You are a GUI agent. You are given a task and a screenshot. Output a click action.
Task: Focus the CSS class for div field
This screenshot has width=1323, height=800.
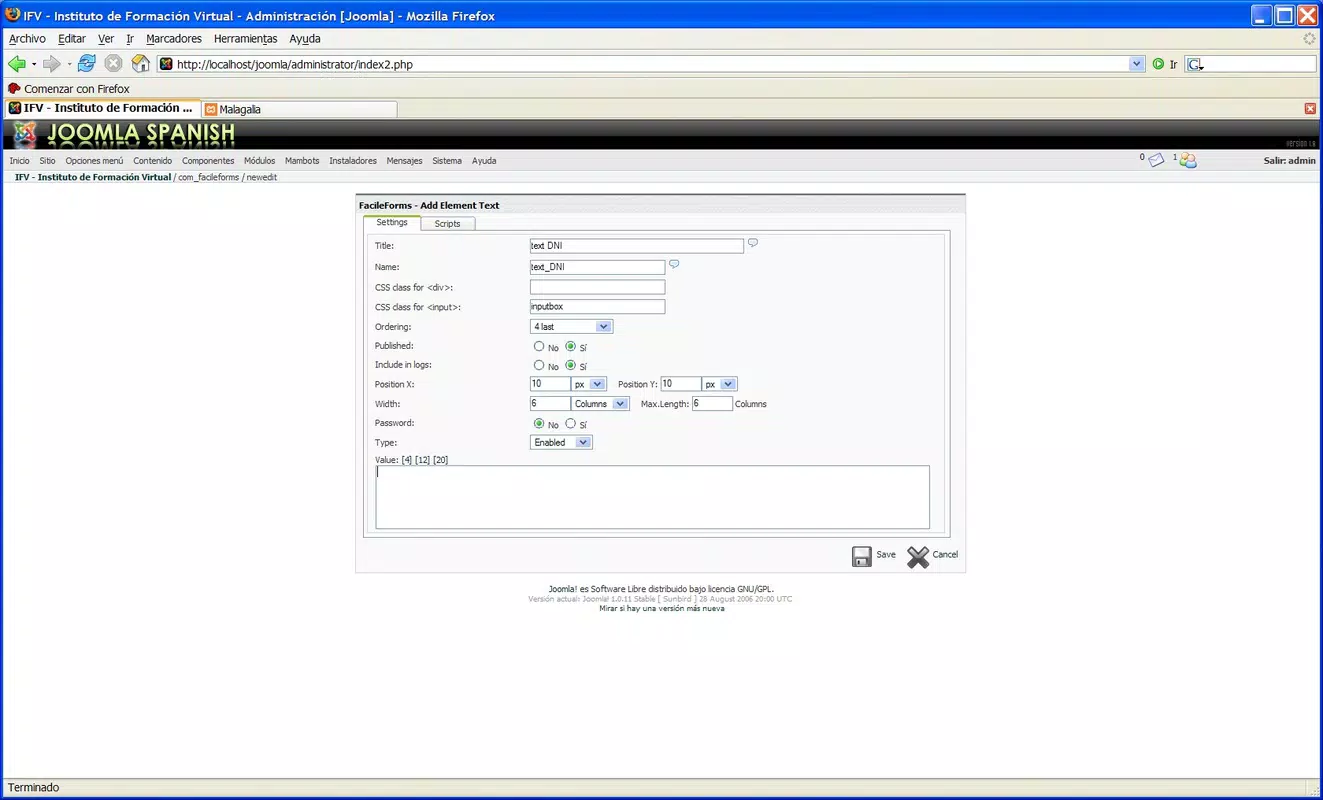coord(597,287)
